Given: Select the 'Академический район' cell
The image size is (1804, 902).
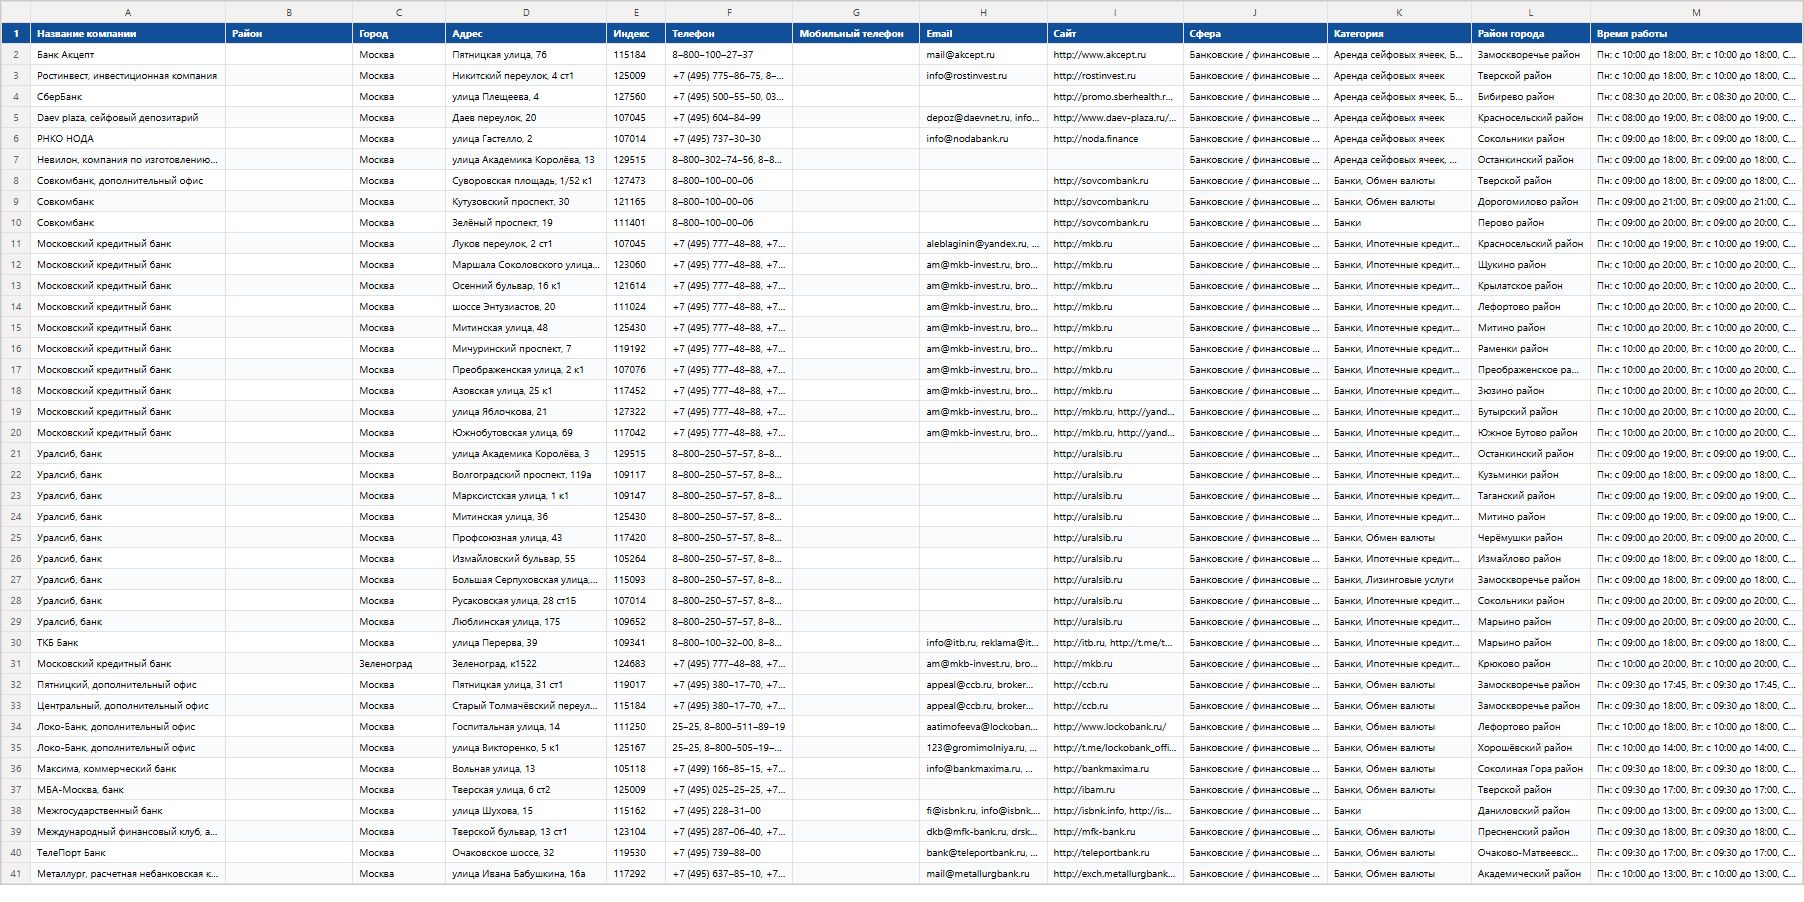Looking at the screenshot, I should click(1531, 874).
